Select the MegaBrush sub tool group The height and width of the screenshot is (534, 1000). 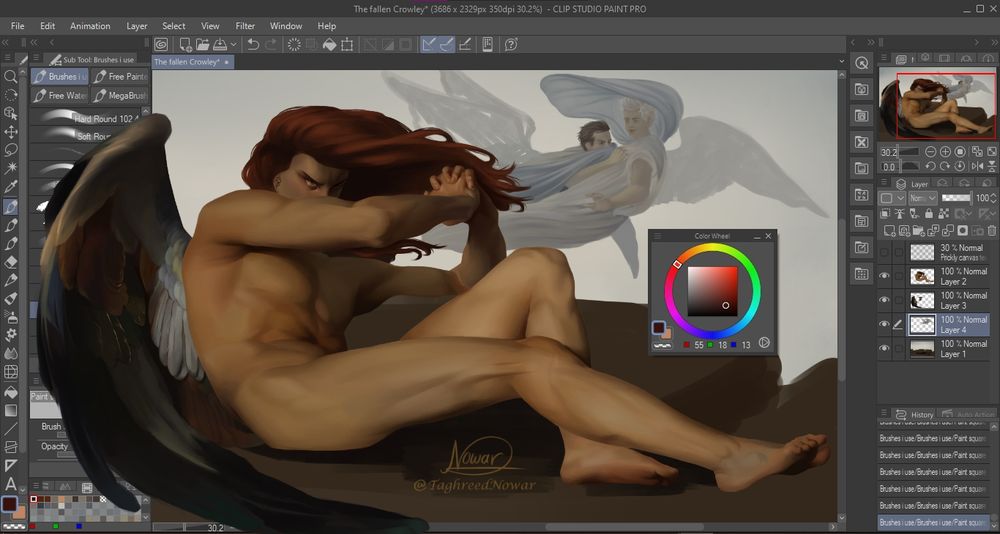[120, 96]
